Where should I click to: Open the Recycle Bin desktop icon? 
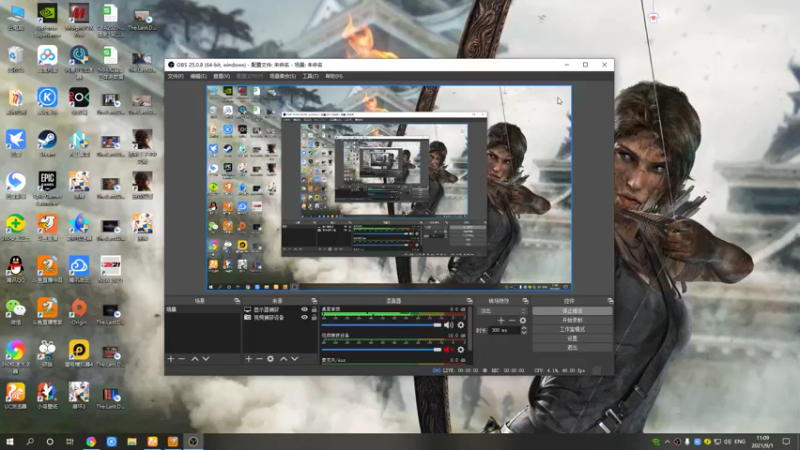16,58
